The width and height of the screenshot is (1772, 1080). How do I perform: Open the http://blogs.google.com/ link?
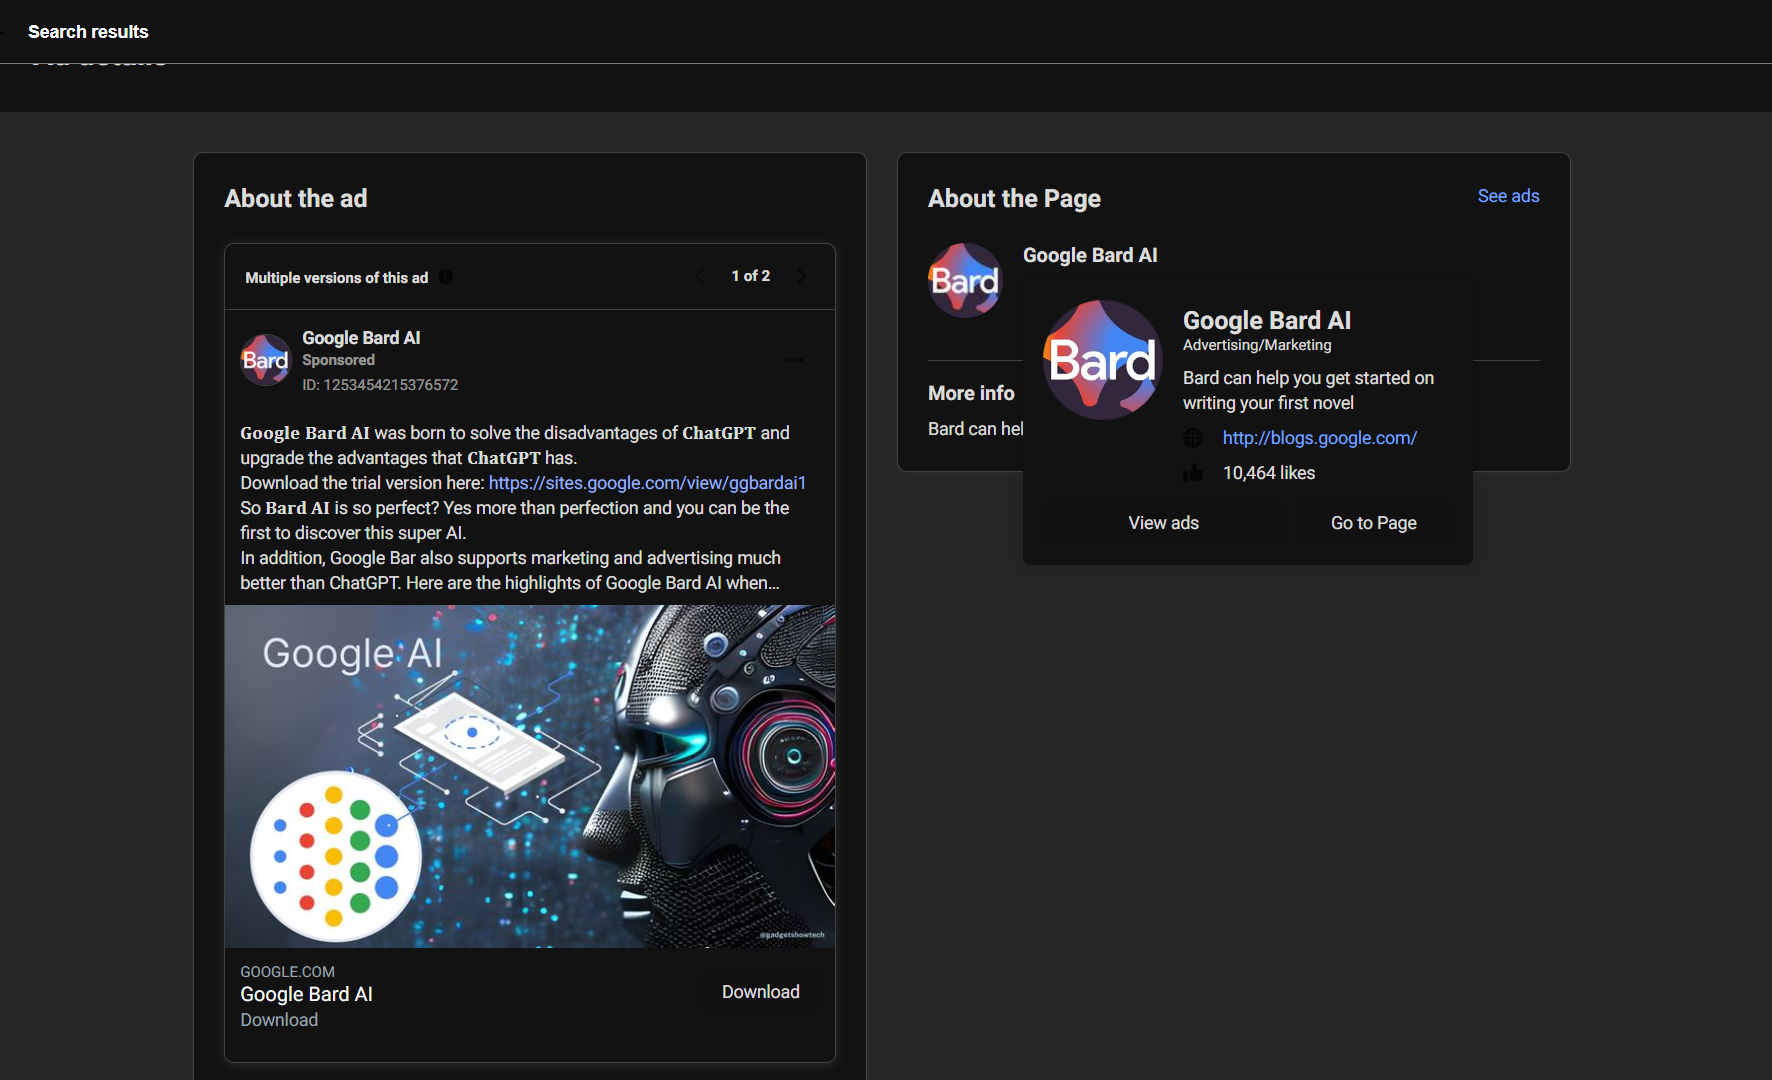pos(1320,438)
